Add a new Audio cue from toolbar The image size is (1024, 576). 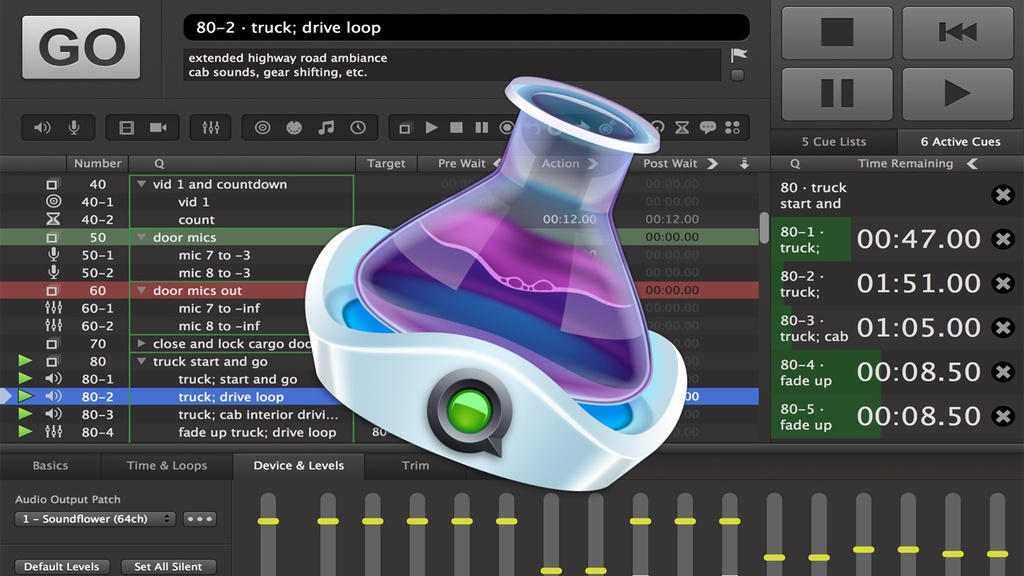[42, 128]
